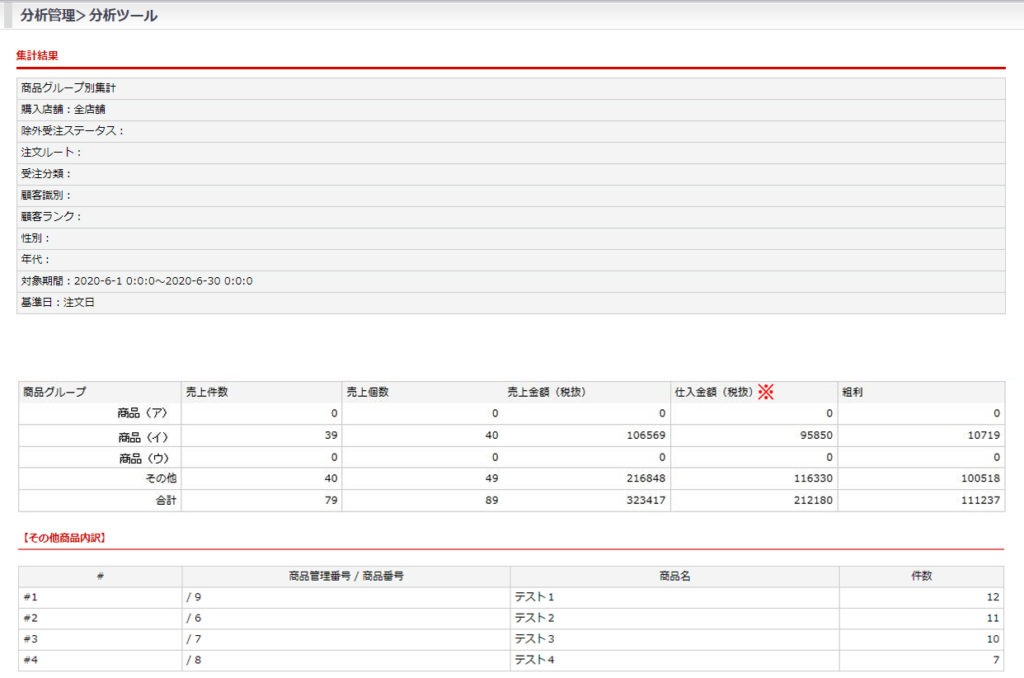Click the total 売上個数 value 89
Screen dimensions: 1024x678
[492, 500]
